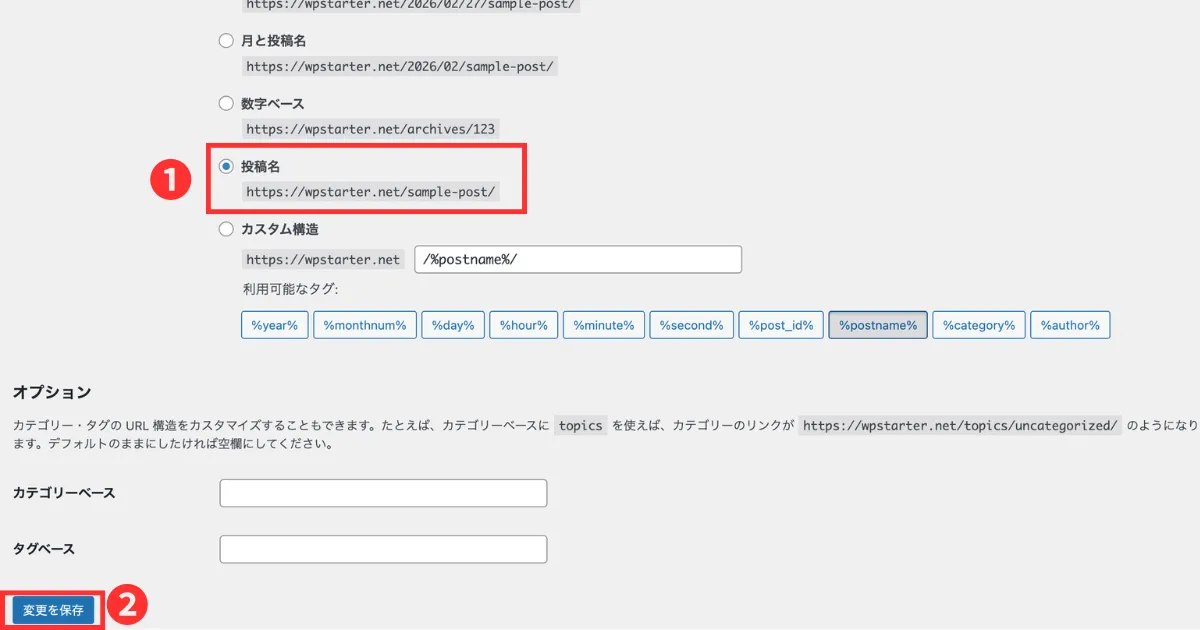The image size is (1200, 630).
Task: Insert the %category% tag
Action: click(979, 325)
